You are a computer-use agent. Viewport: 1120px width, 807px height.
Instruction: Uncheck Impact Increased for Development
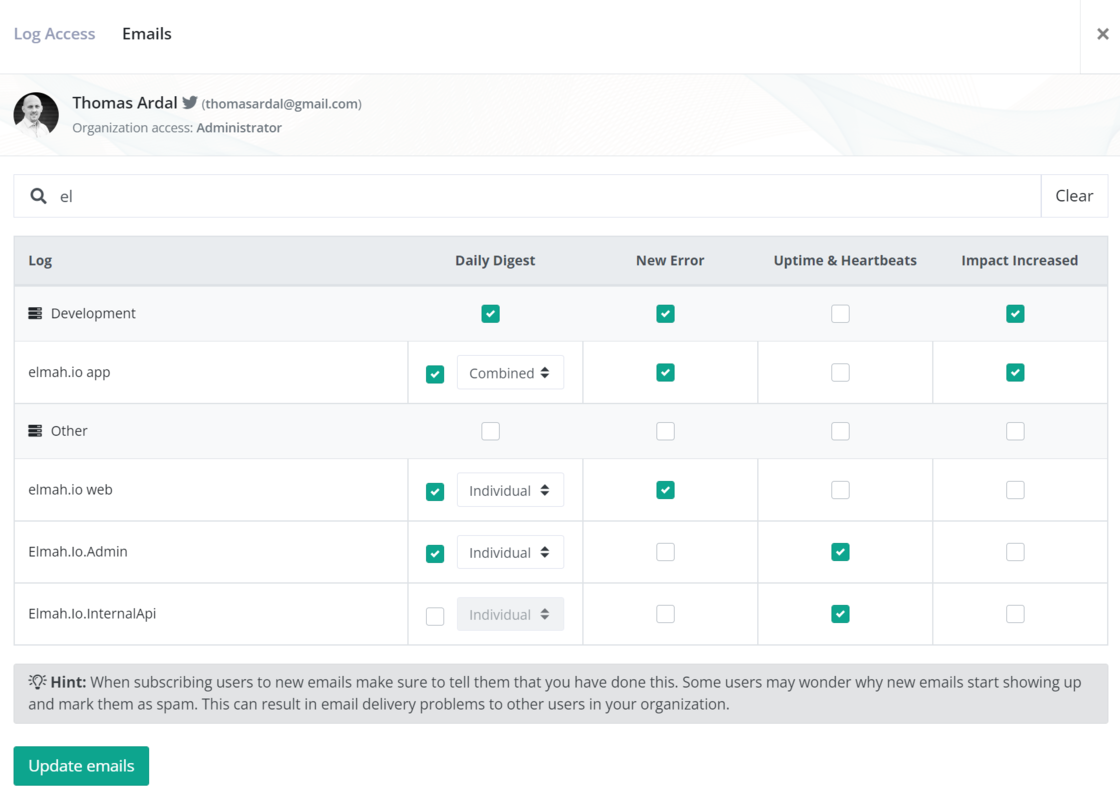click(1015, 314)
